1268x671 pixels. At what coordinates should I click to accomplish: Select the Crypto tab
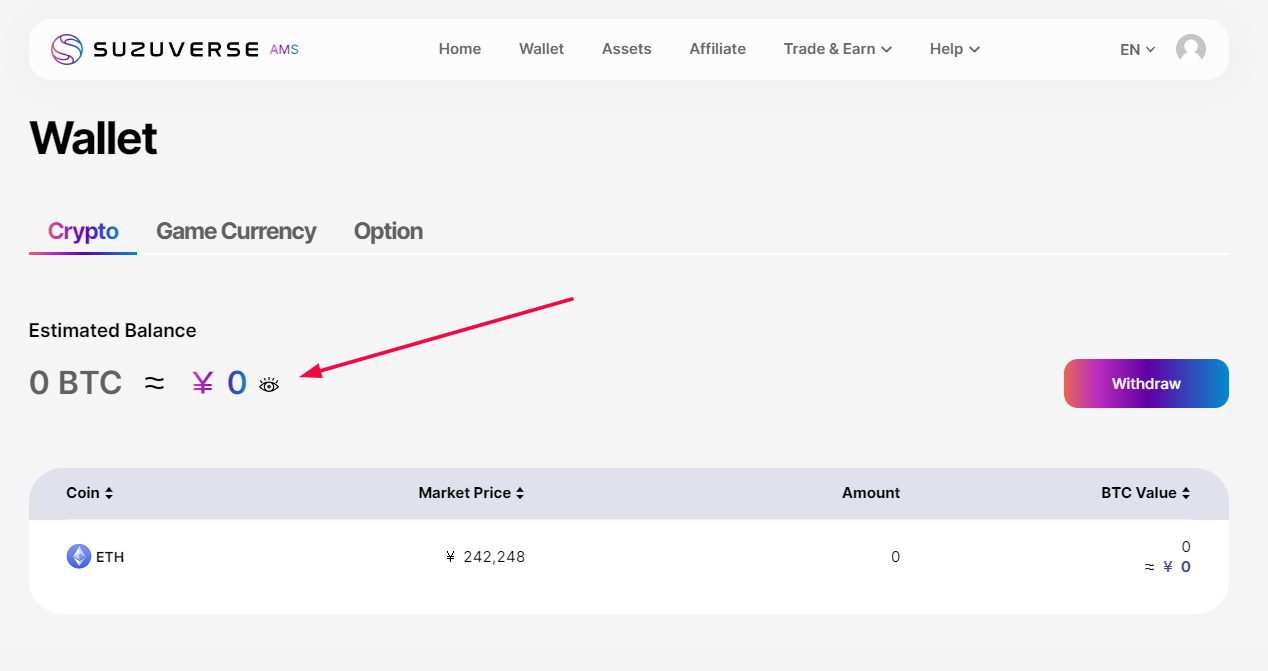[x=83, y=231]
